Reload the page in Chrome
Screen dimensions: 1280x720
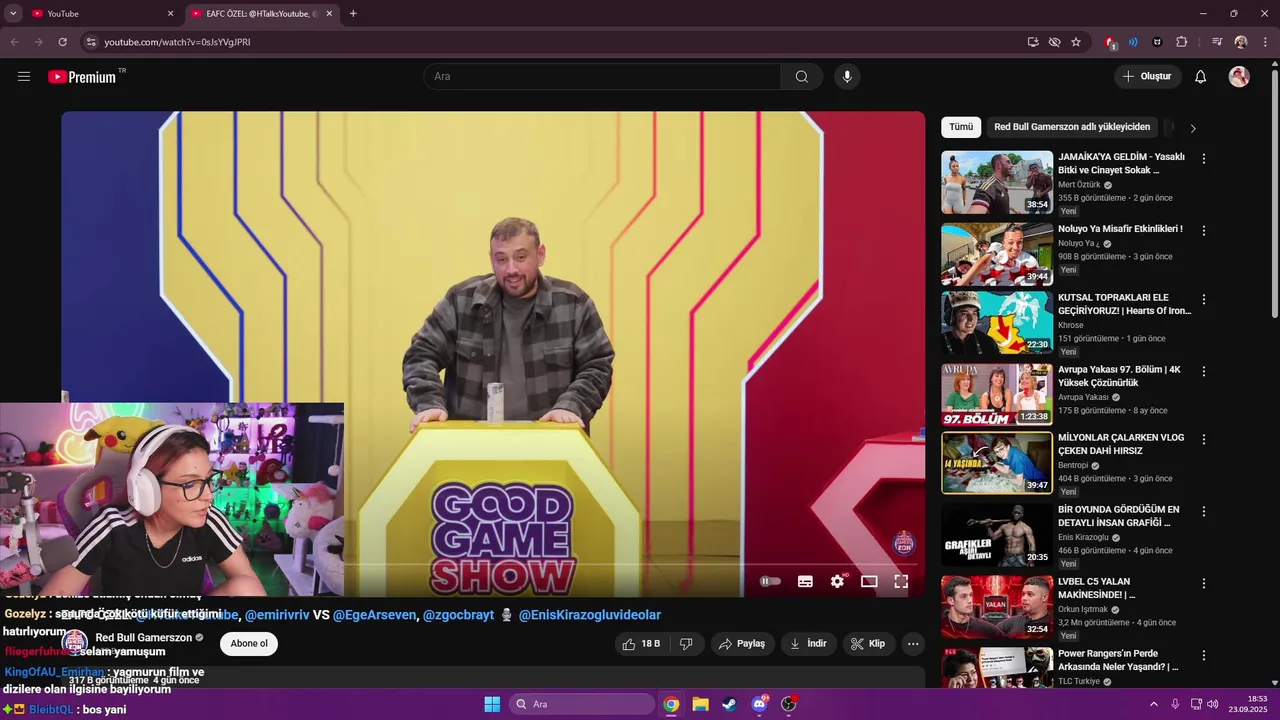[x=62, y=42]
